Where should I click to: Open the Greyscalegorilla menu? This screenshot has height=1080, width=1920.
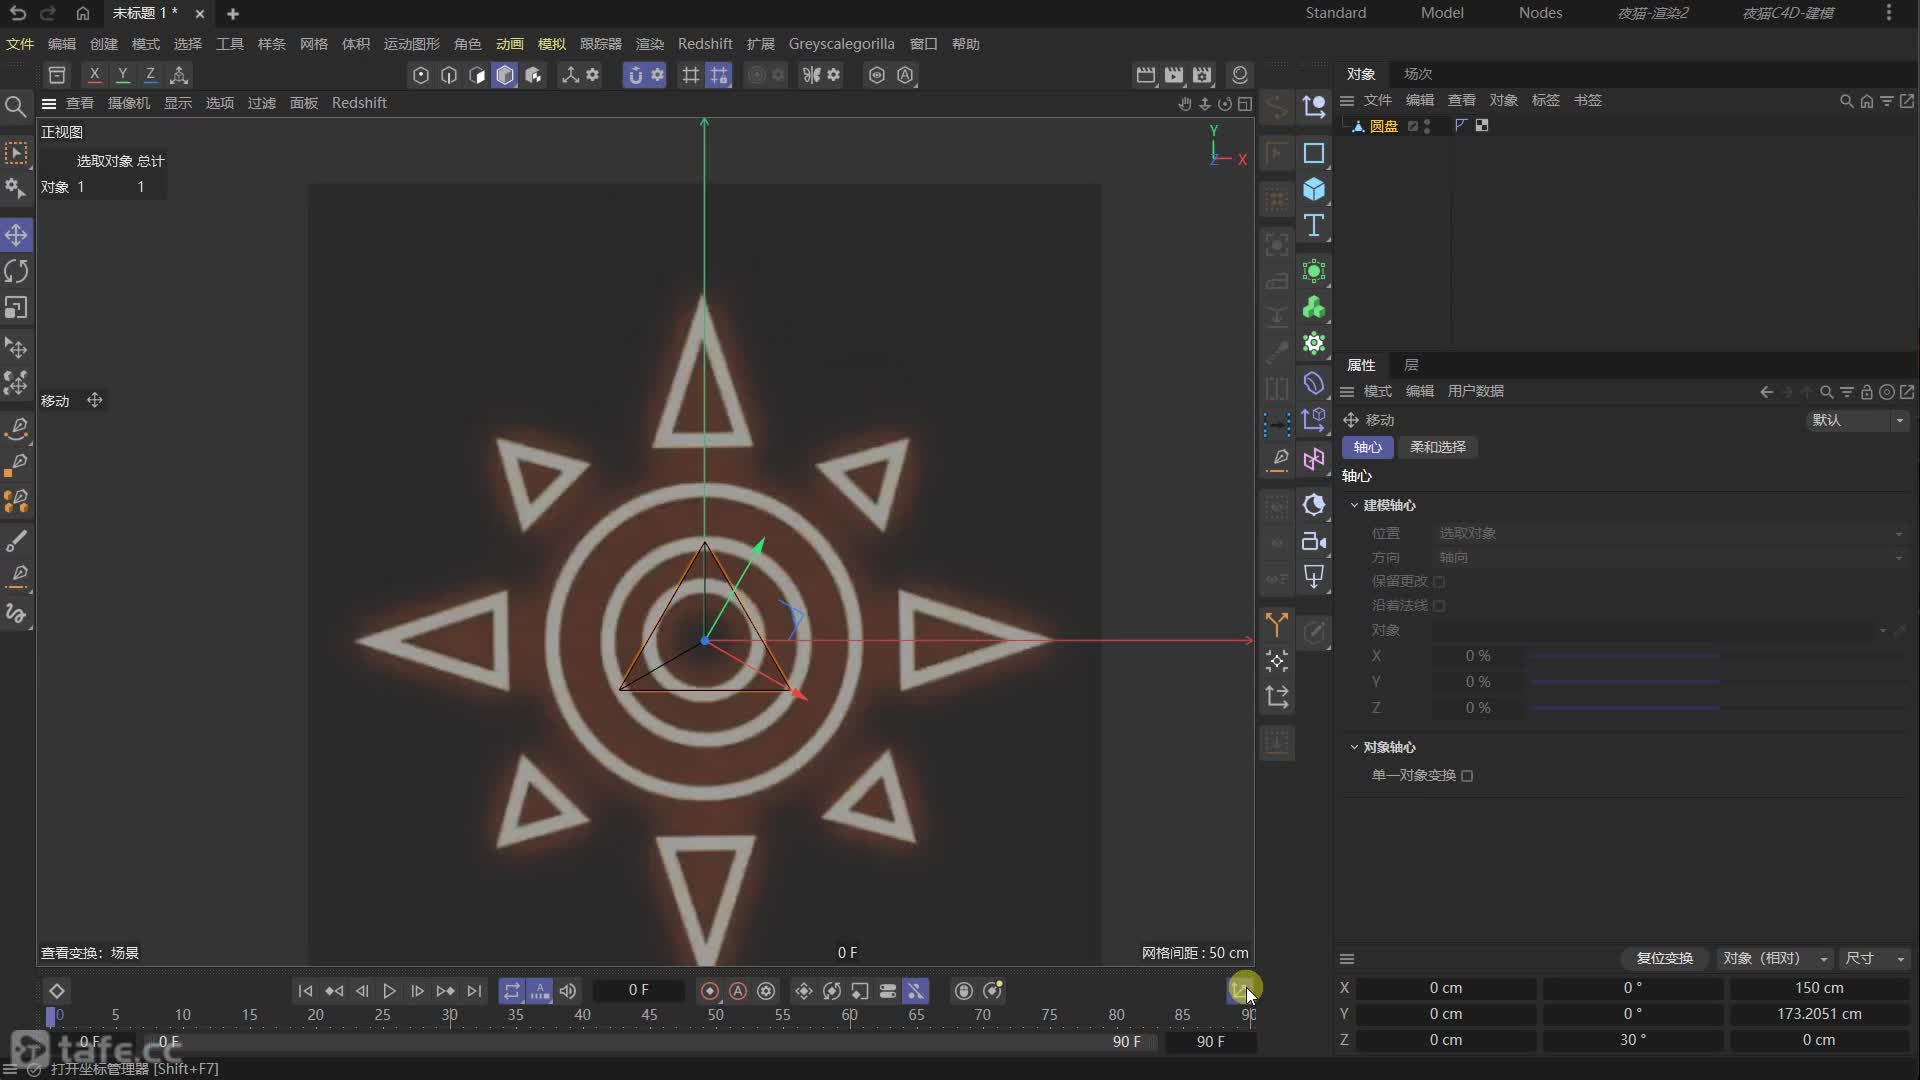pos(841,44)
